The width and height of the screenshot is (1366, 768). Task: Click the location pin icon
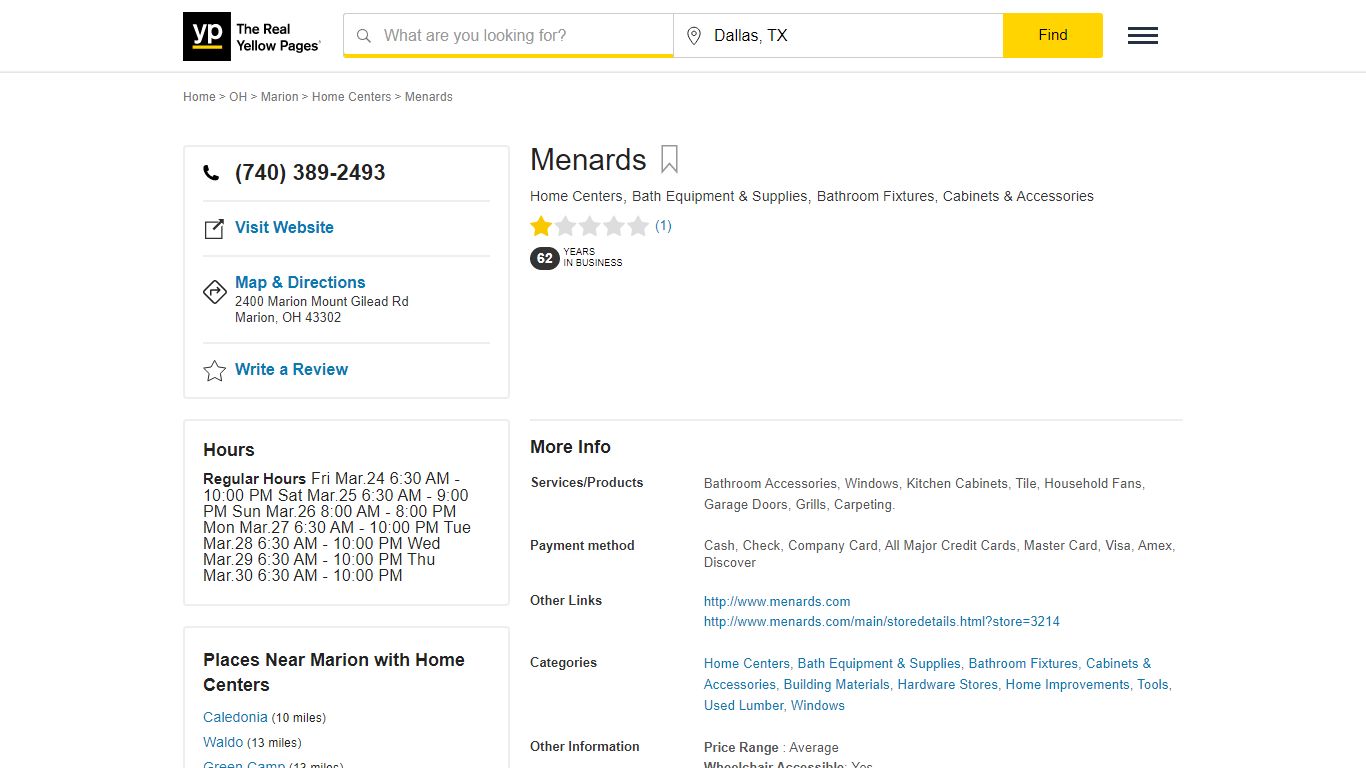click(x=694, y=36)
